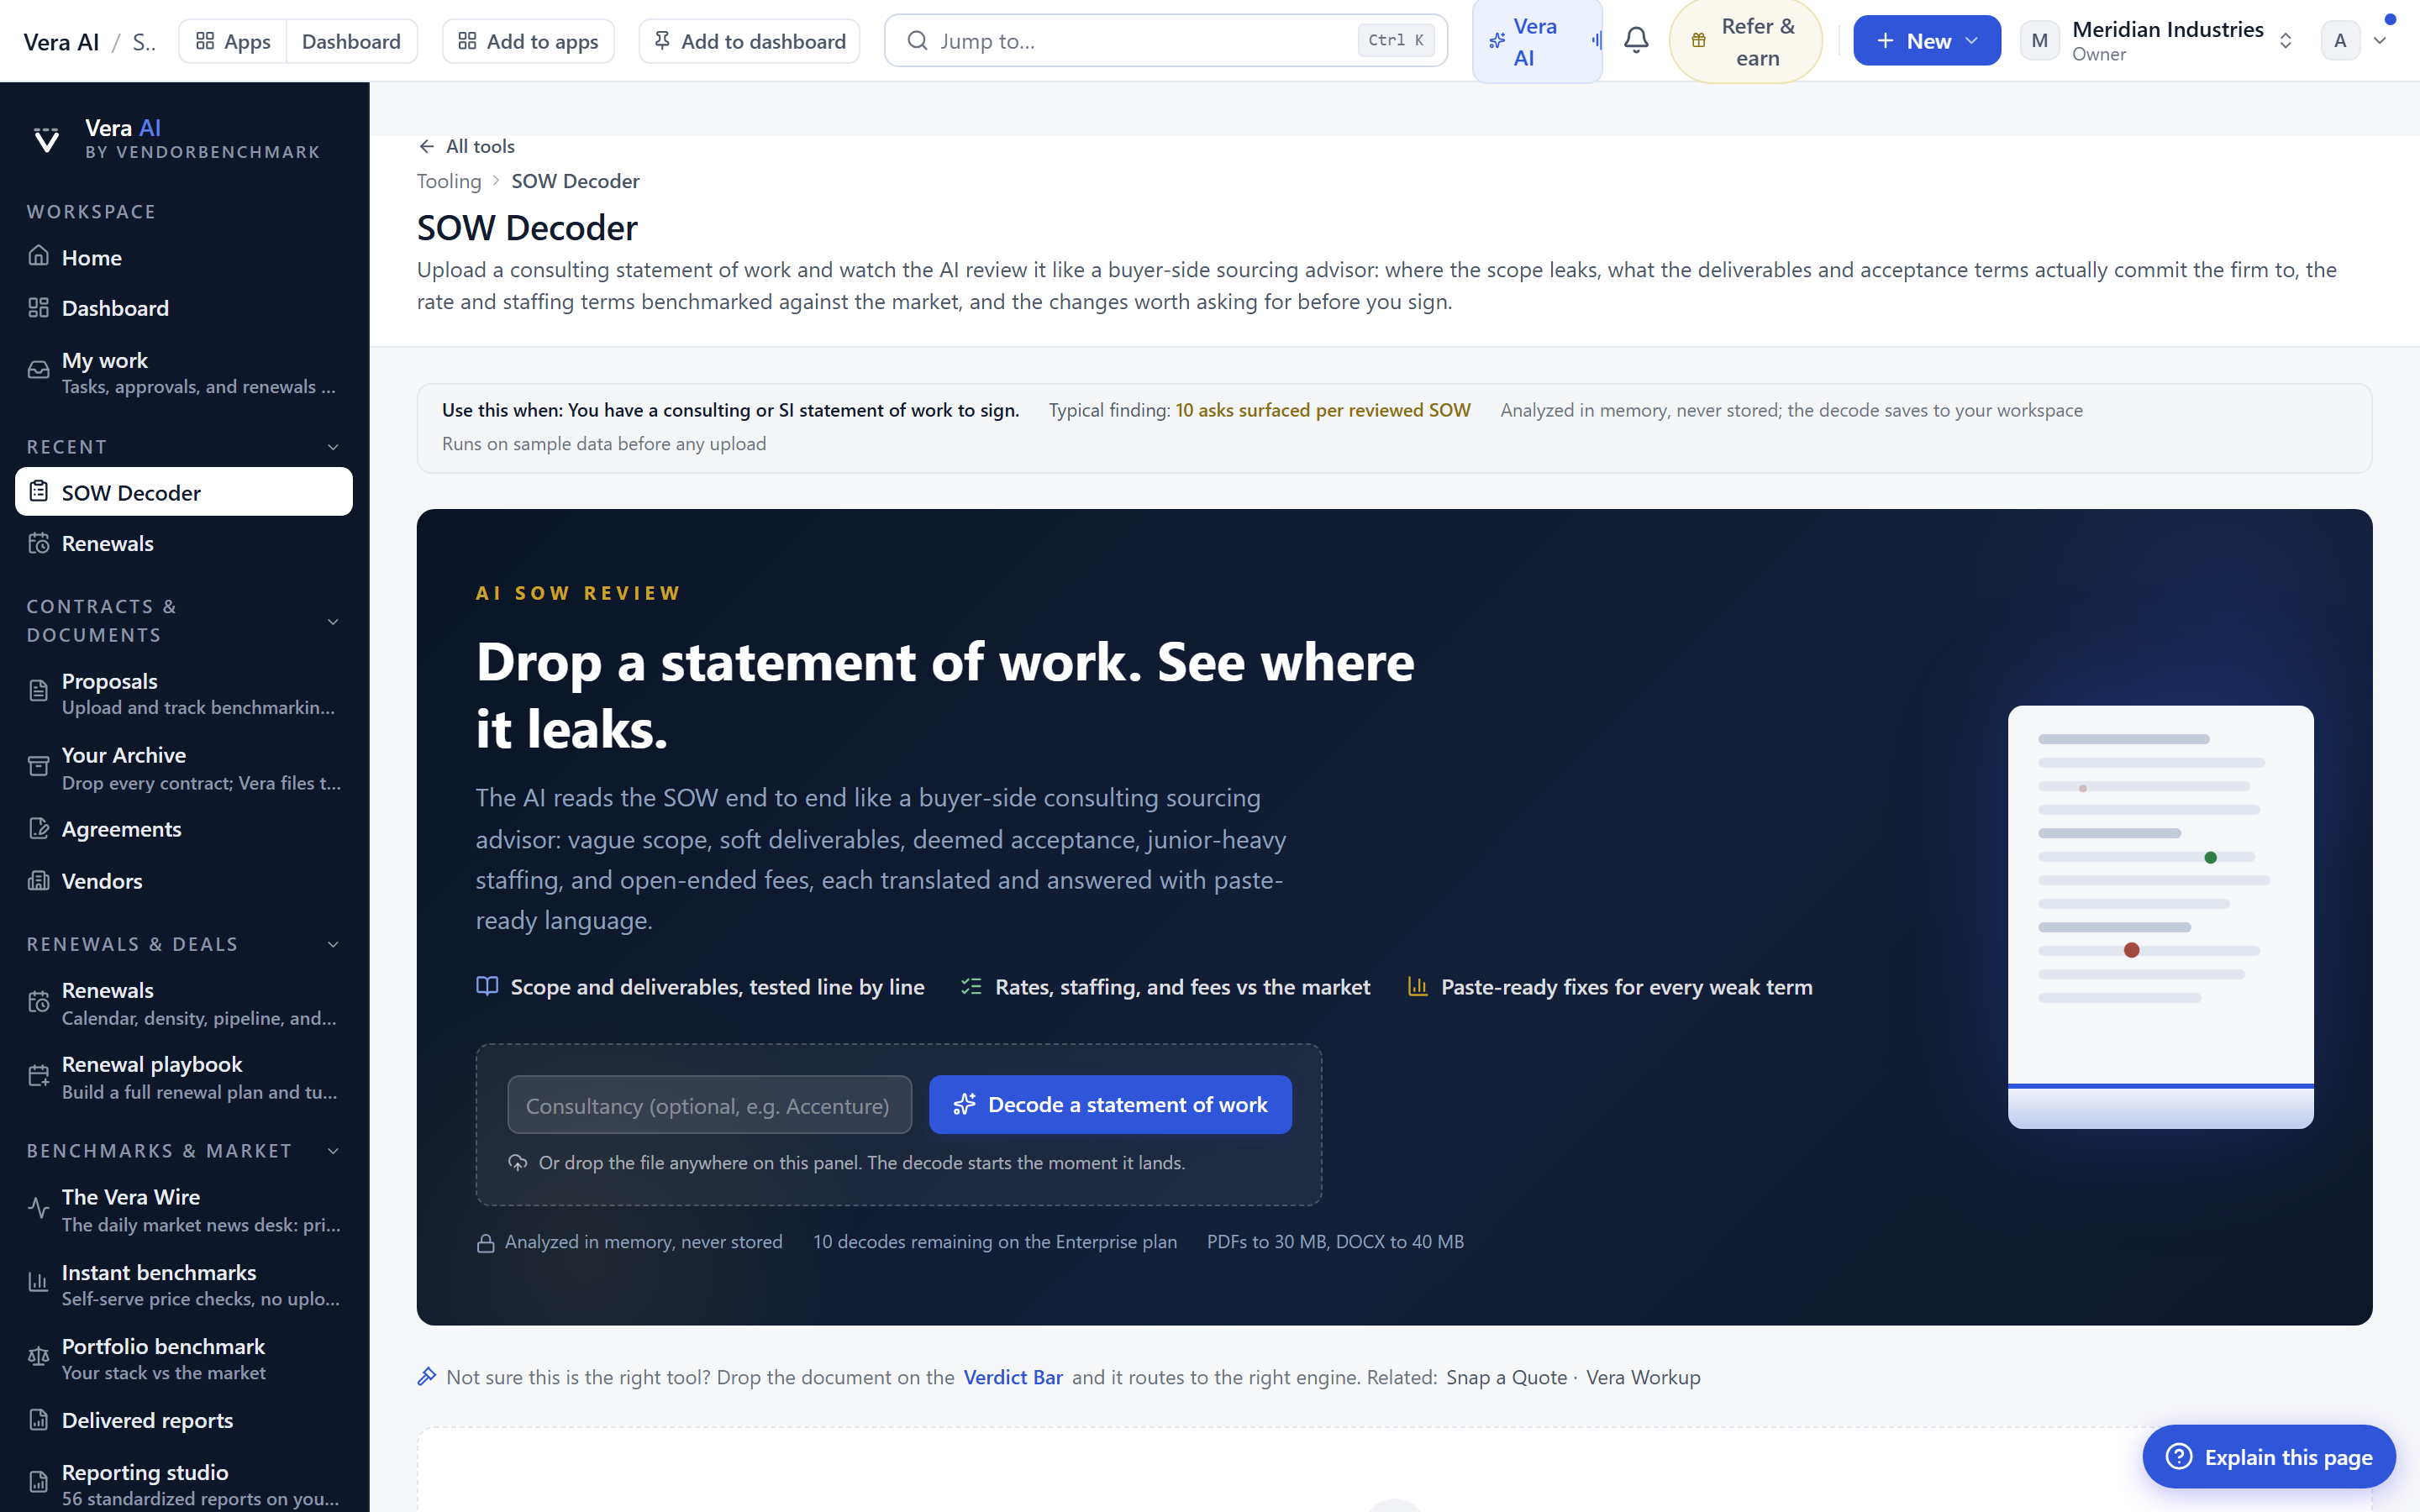
Task: Click the Vendors building icon
Action: (38, 881)
